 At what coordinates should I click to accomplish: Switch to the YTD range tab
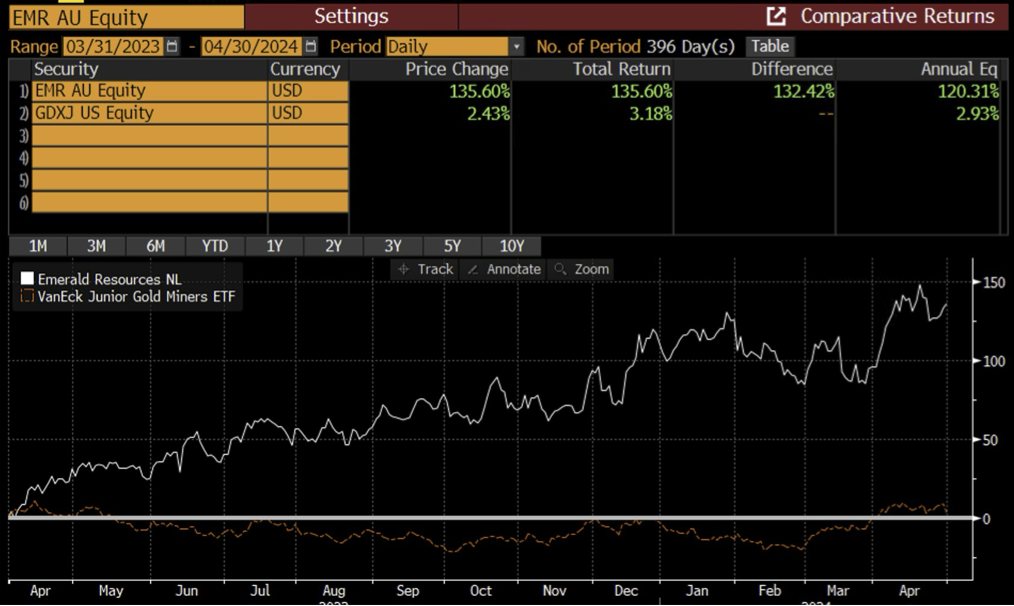tap(214, 246)
